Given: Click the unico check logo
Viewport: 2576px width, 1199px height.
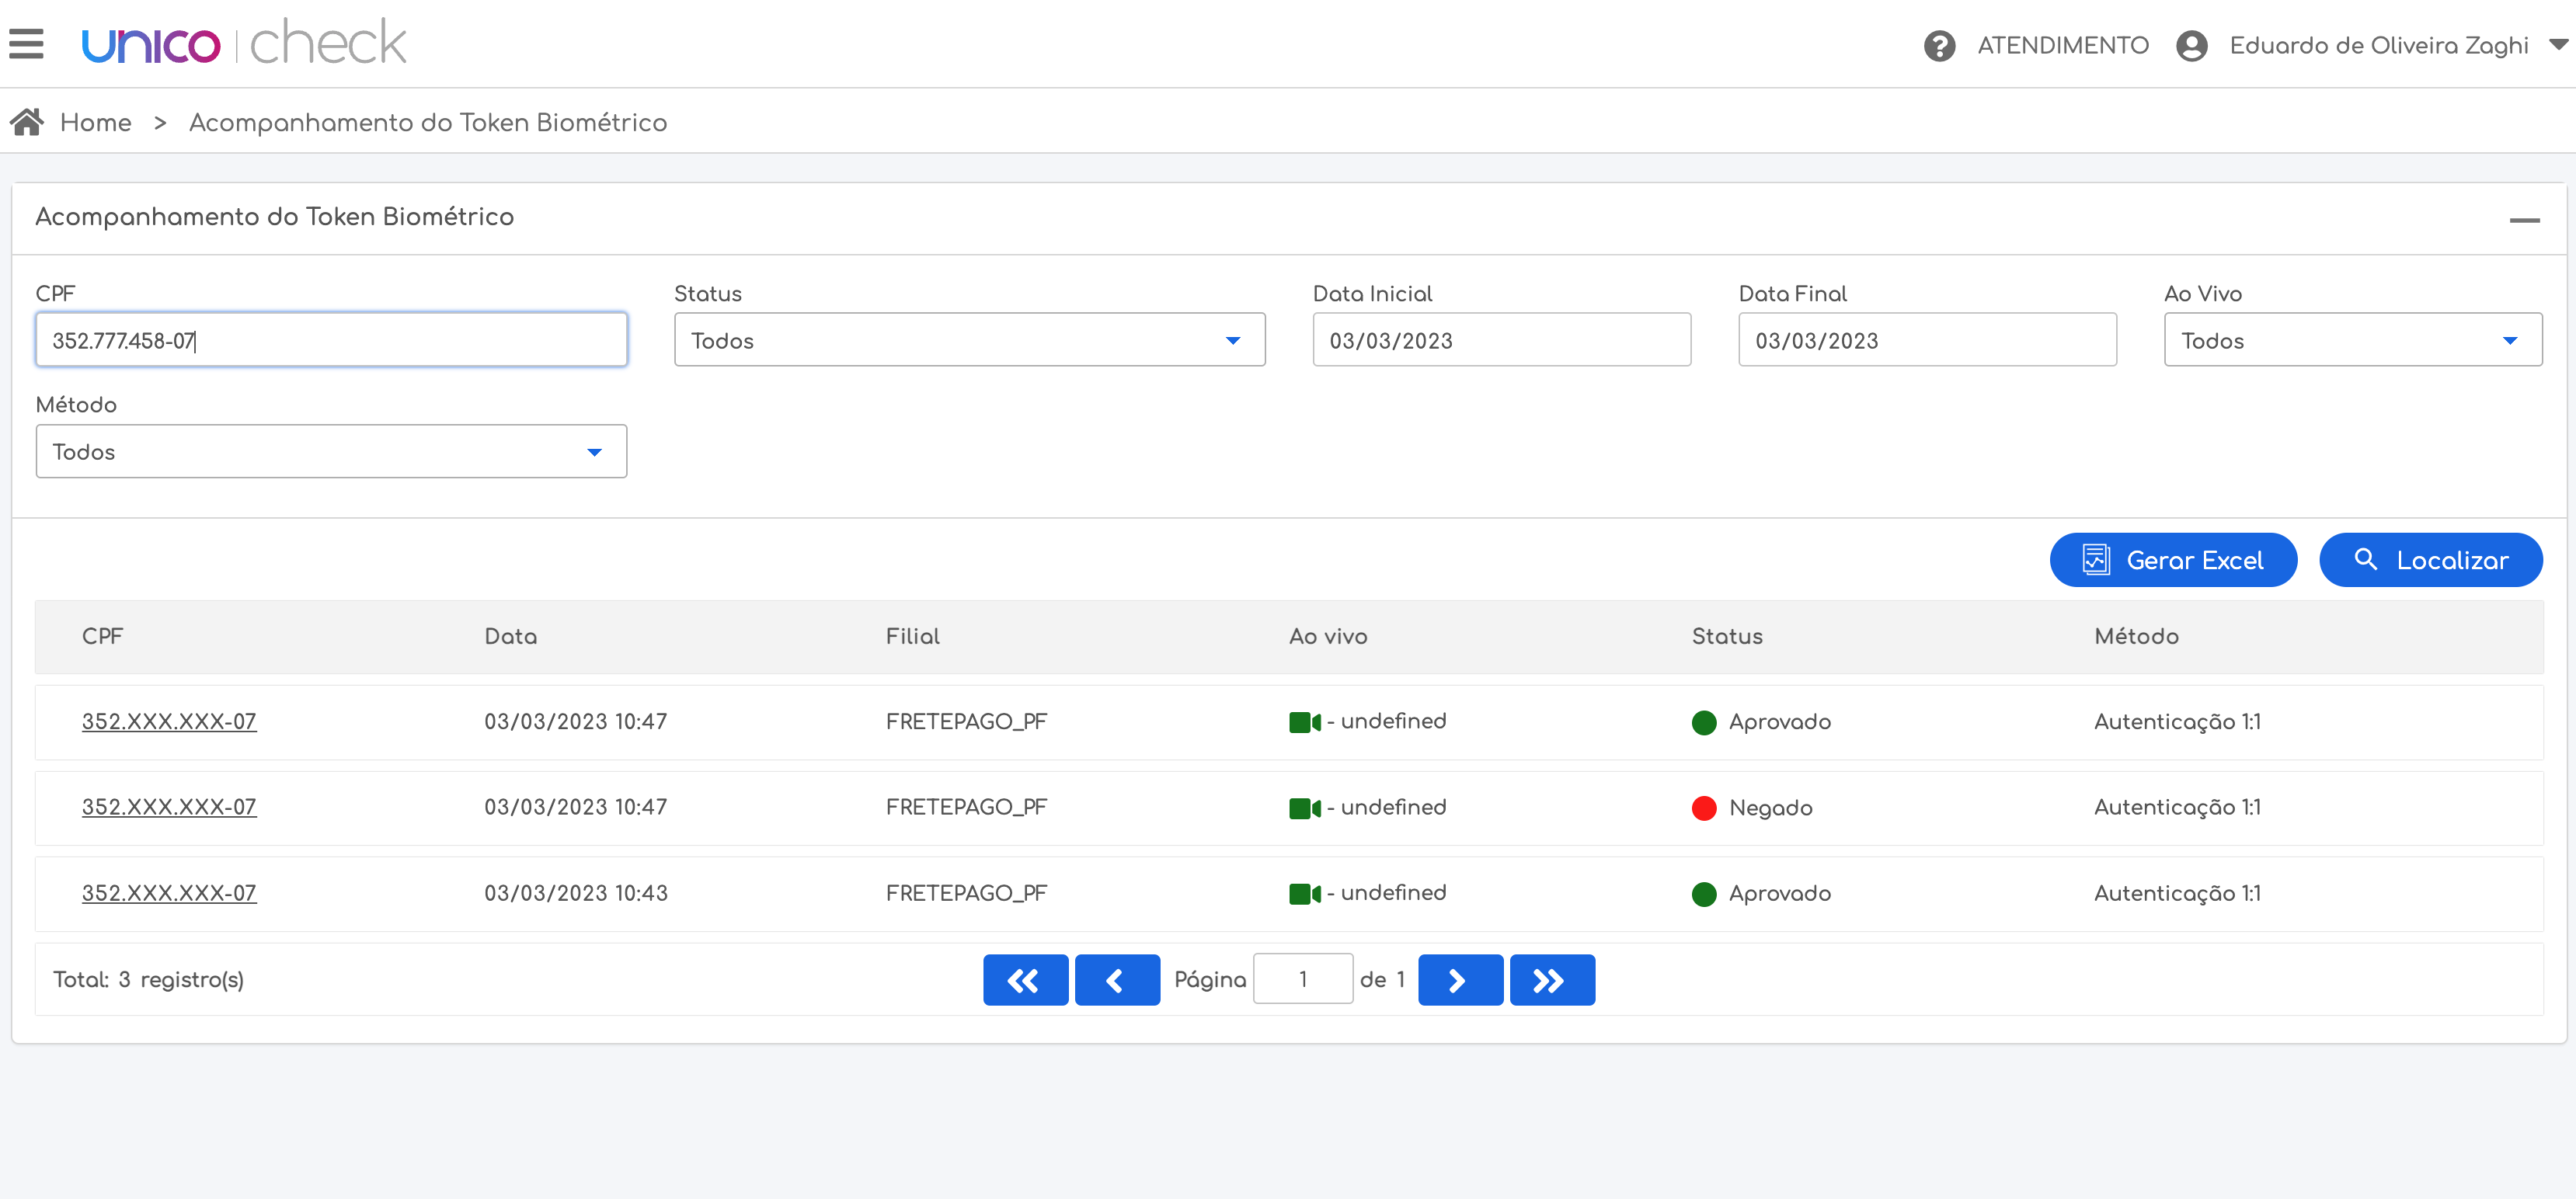Looking at the screenshot, I should pyautogui.click(x=244, y=43).
